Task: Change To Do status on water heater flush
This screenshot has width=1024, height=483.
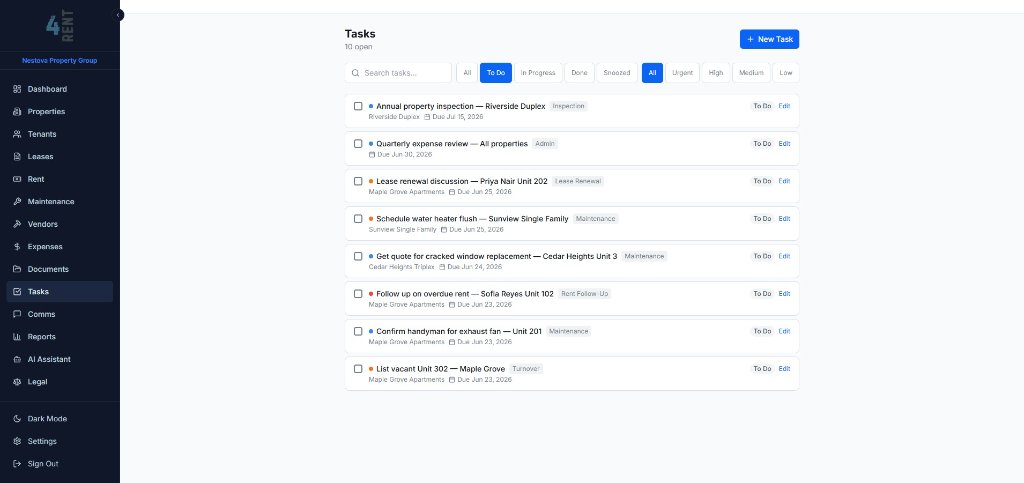Action: point(762,219)
